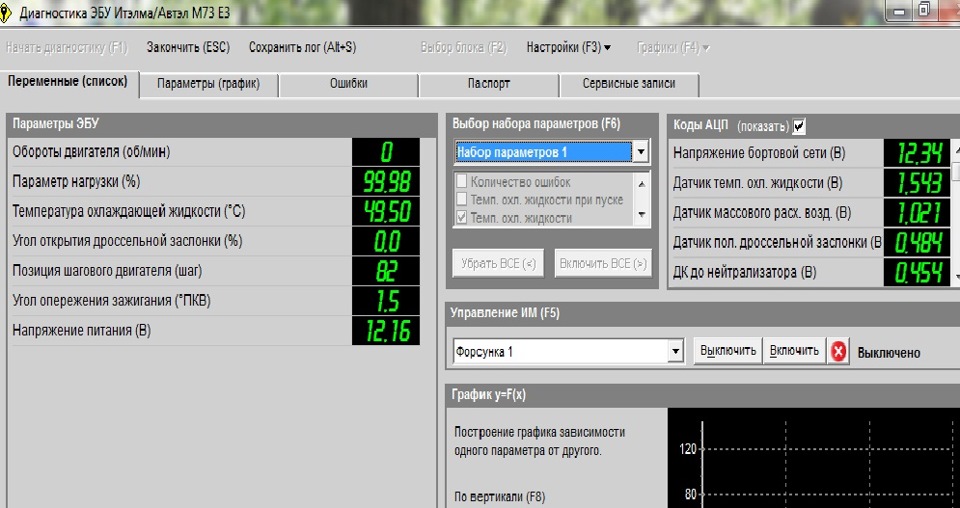Click Датчик пол. дроссельной заслонки value 0.484

coord(917,243)
